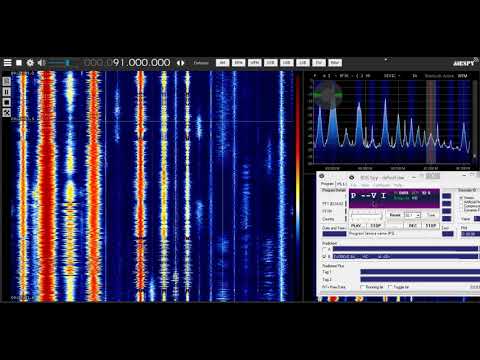Click the square icon in the waterfall side toolbar
The image size is (480, 360).
click(6, 102)
